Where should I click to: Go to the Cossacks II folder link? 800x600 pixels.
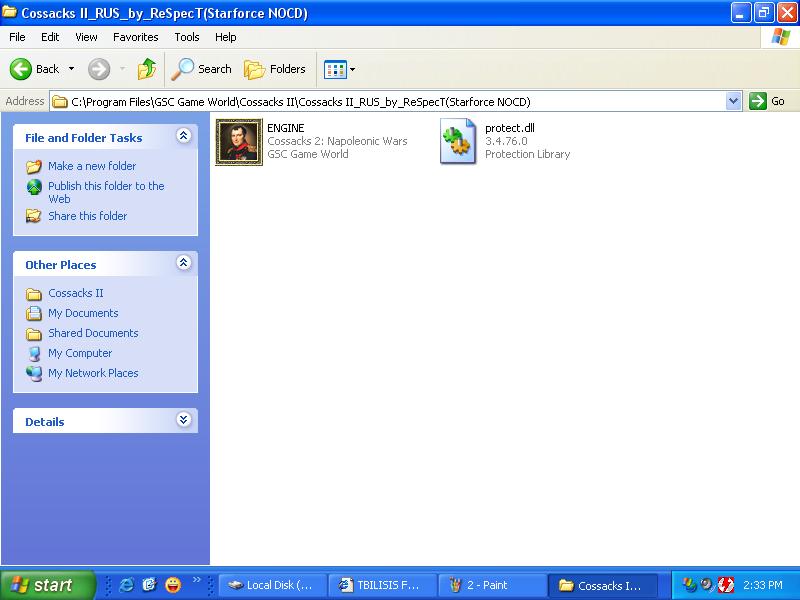click(76, 293)
